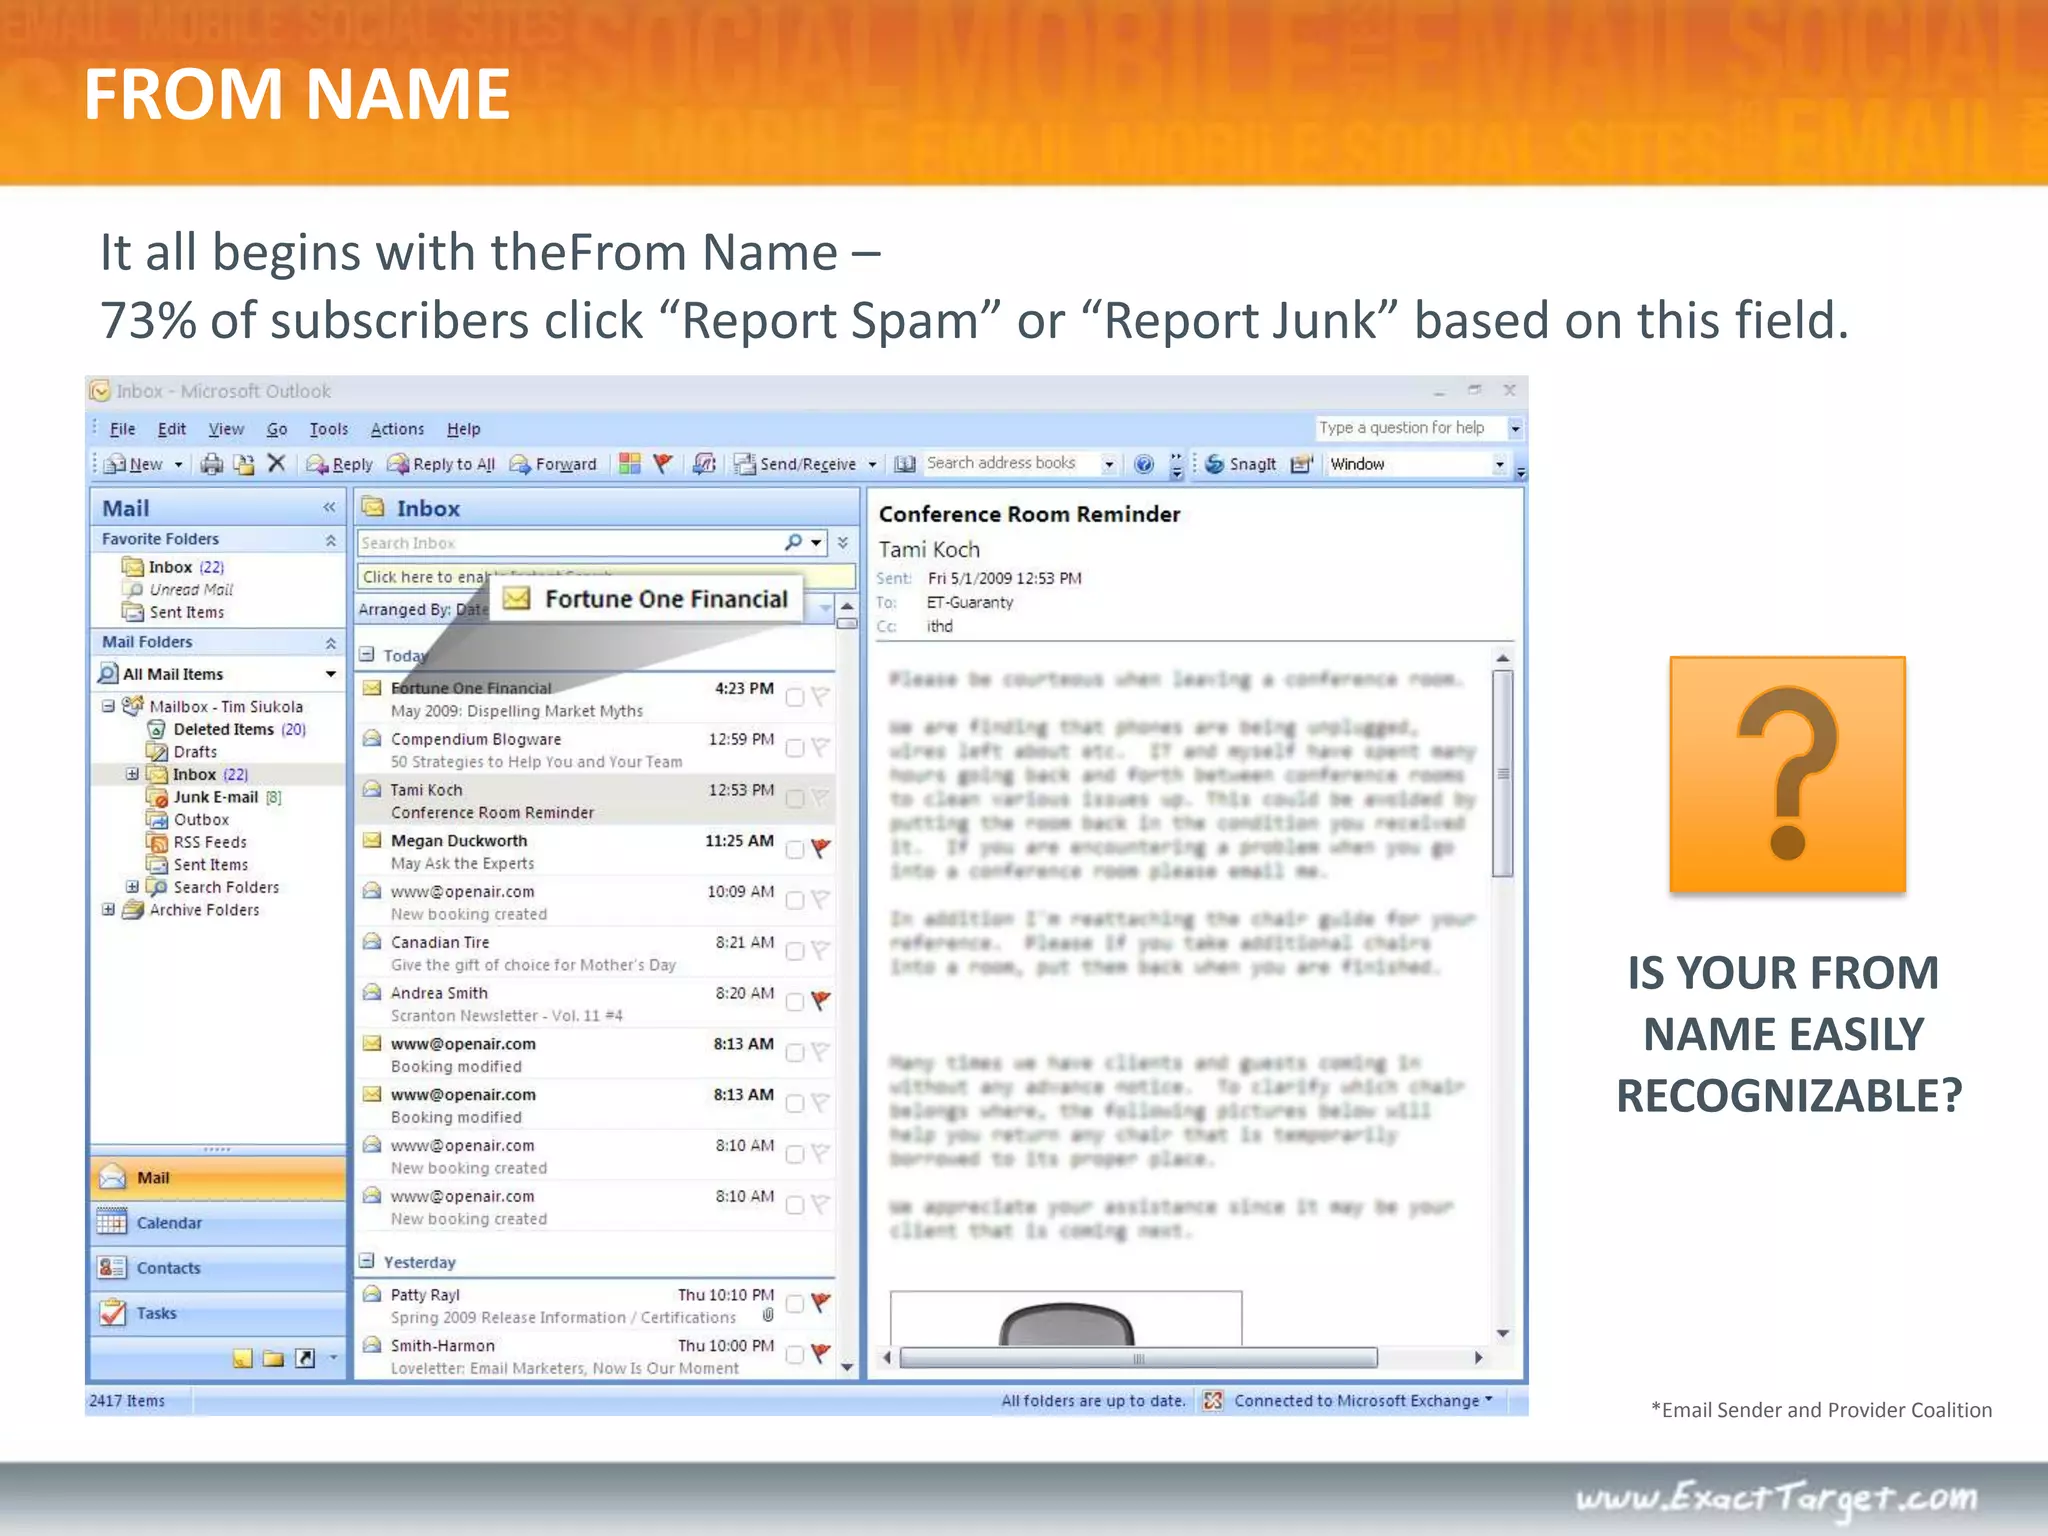Screen dimensions: 2048x1536
Task: Expand the Search Folders tree node
Action: 132,887
